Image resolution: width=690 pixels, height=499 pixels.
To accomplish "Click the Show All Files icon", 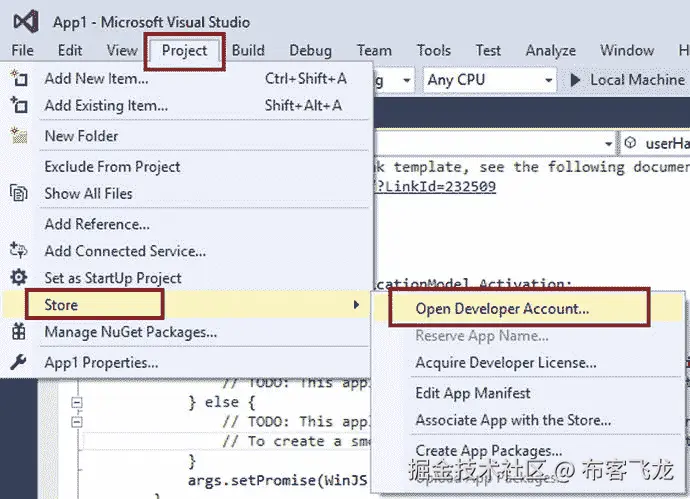I will point(19,193).
